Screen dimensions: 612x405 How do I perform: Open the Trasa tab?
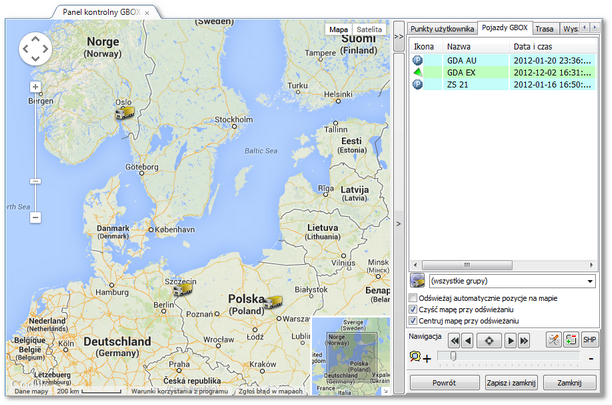click(544, 29)
